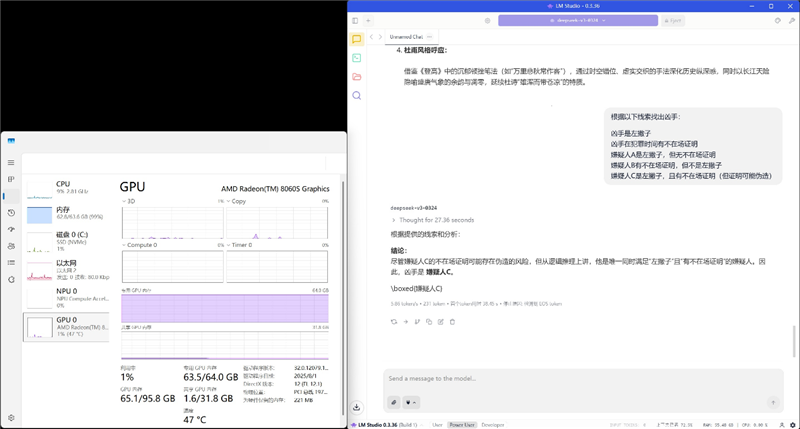This screenshot has width=800, height=429.
Task: Open the Discover search icon in LM Studio sidebar
Action: pyautogui.click(x=357, y=95)
